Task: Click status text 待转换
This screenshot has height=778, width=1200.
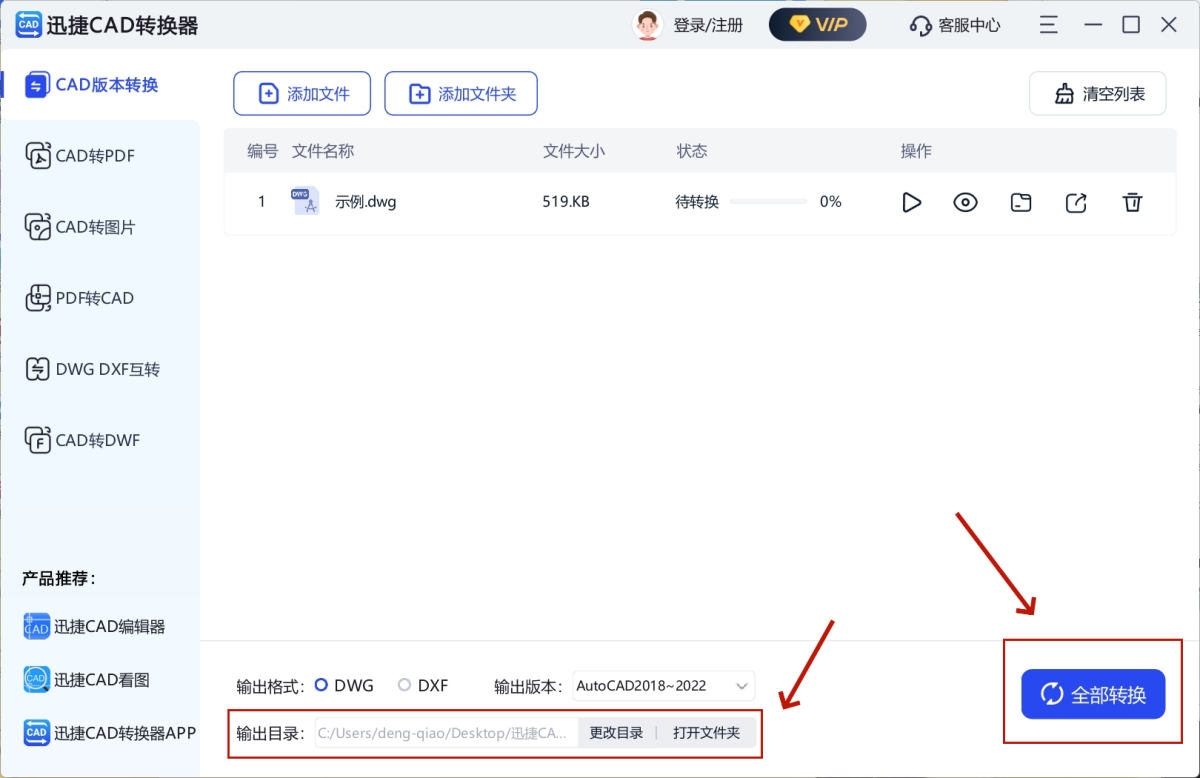Action: pos(697,202)
